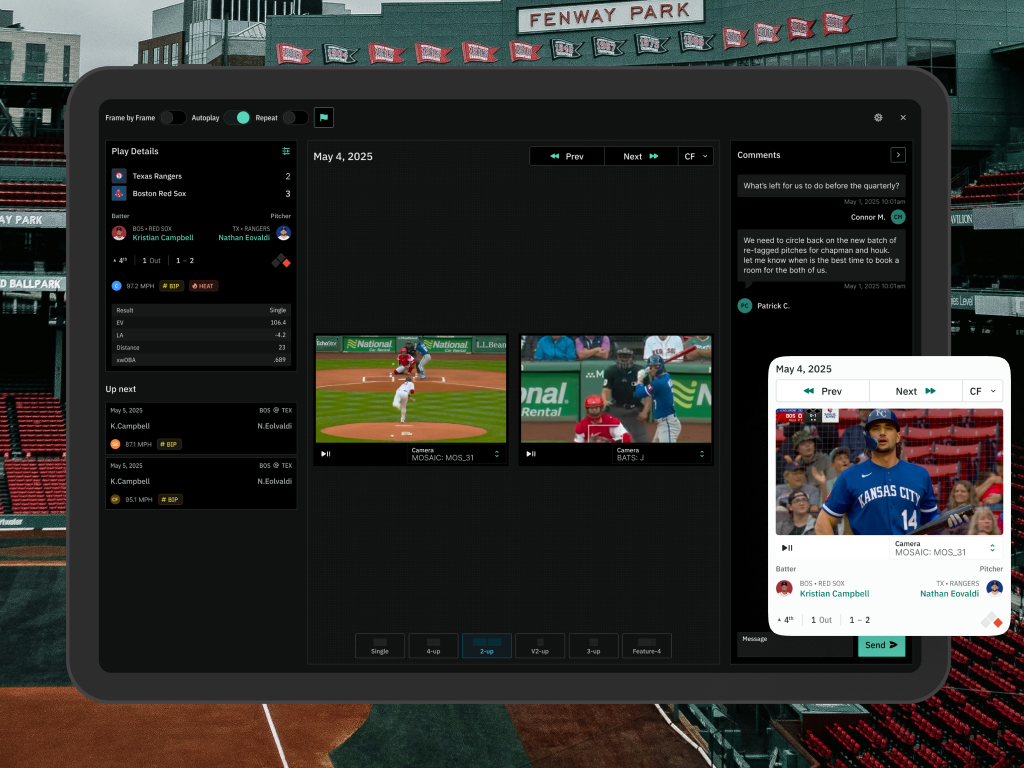Image resolution: width=1024 pixels, height=768 pixels.
Task: Click the BATS: J batter view video
Action: click(616, 389)
